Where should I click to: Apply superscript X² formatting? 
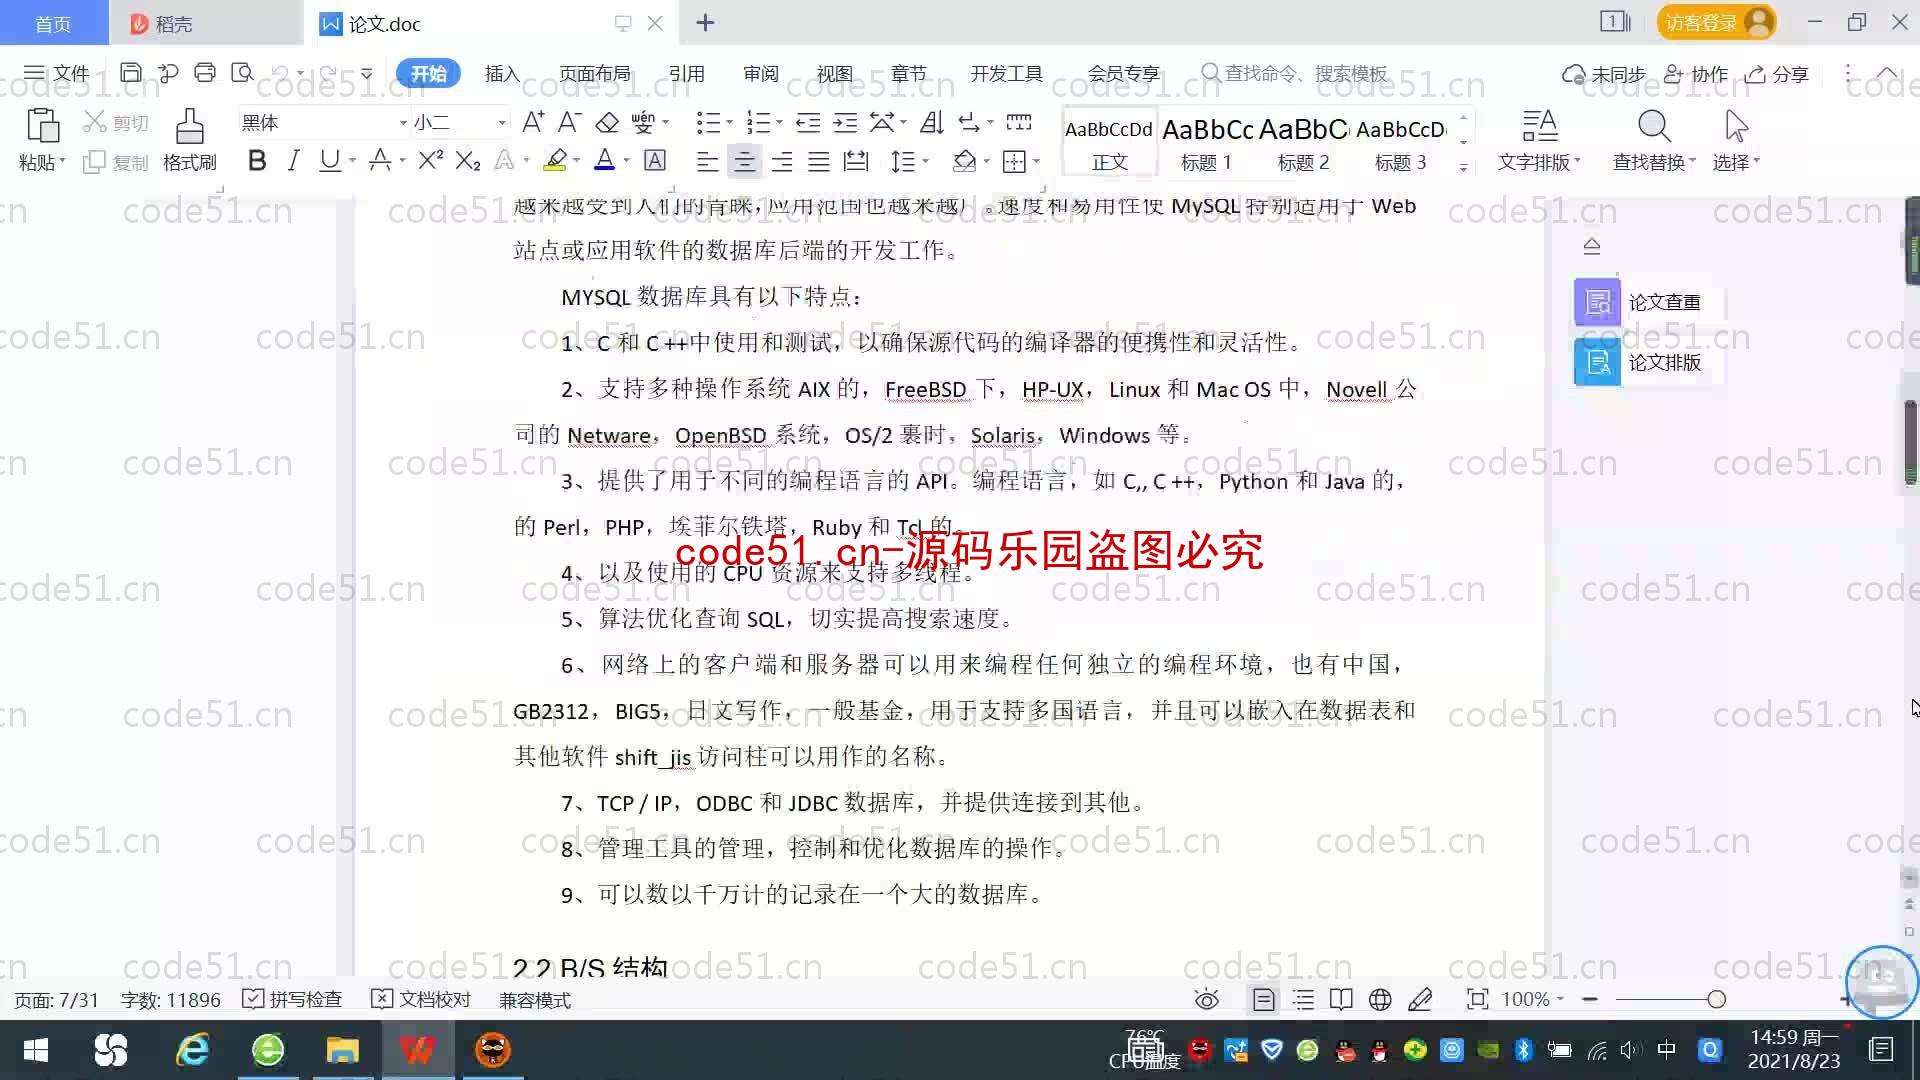click(x=431, y=160)
